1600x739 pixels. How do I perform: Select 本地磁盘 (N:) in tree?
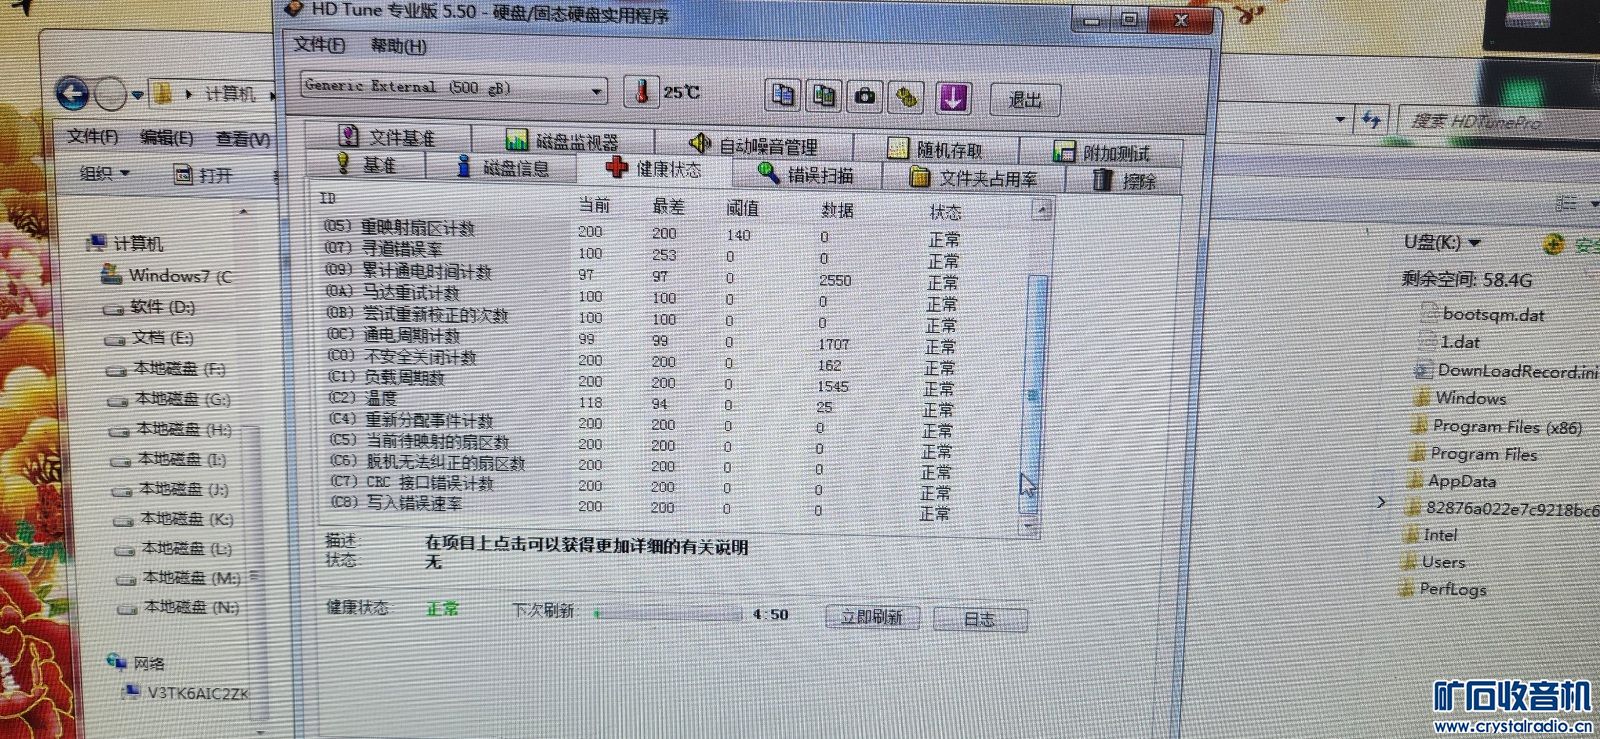pyautogui.click(x=180, y=607)
